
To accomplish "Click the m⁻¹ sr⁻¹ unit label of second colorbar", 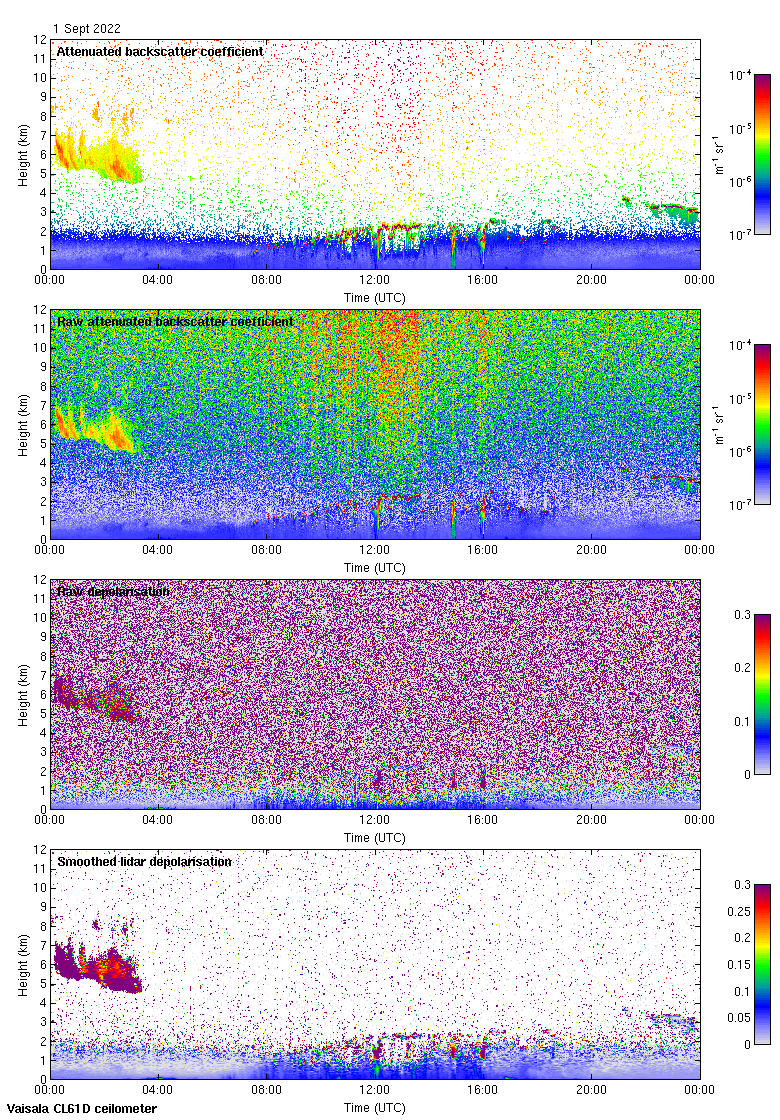I will point(719,424).
